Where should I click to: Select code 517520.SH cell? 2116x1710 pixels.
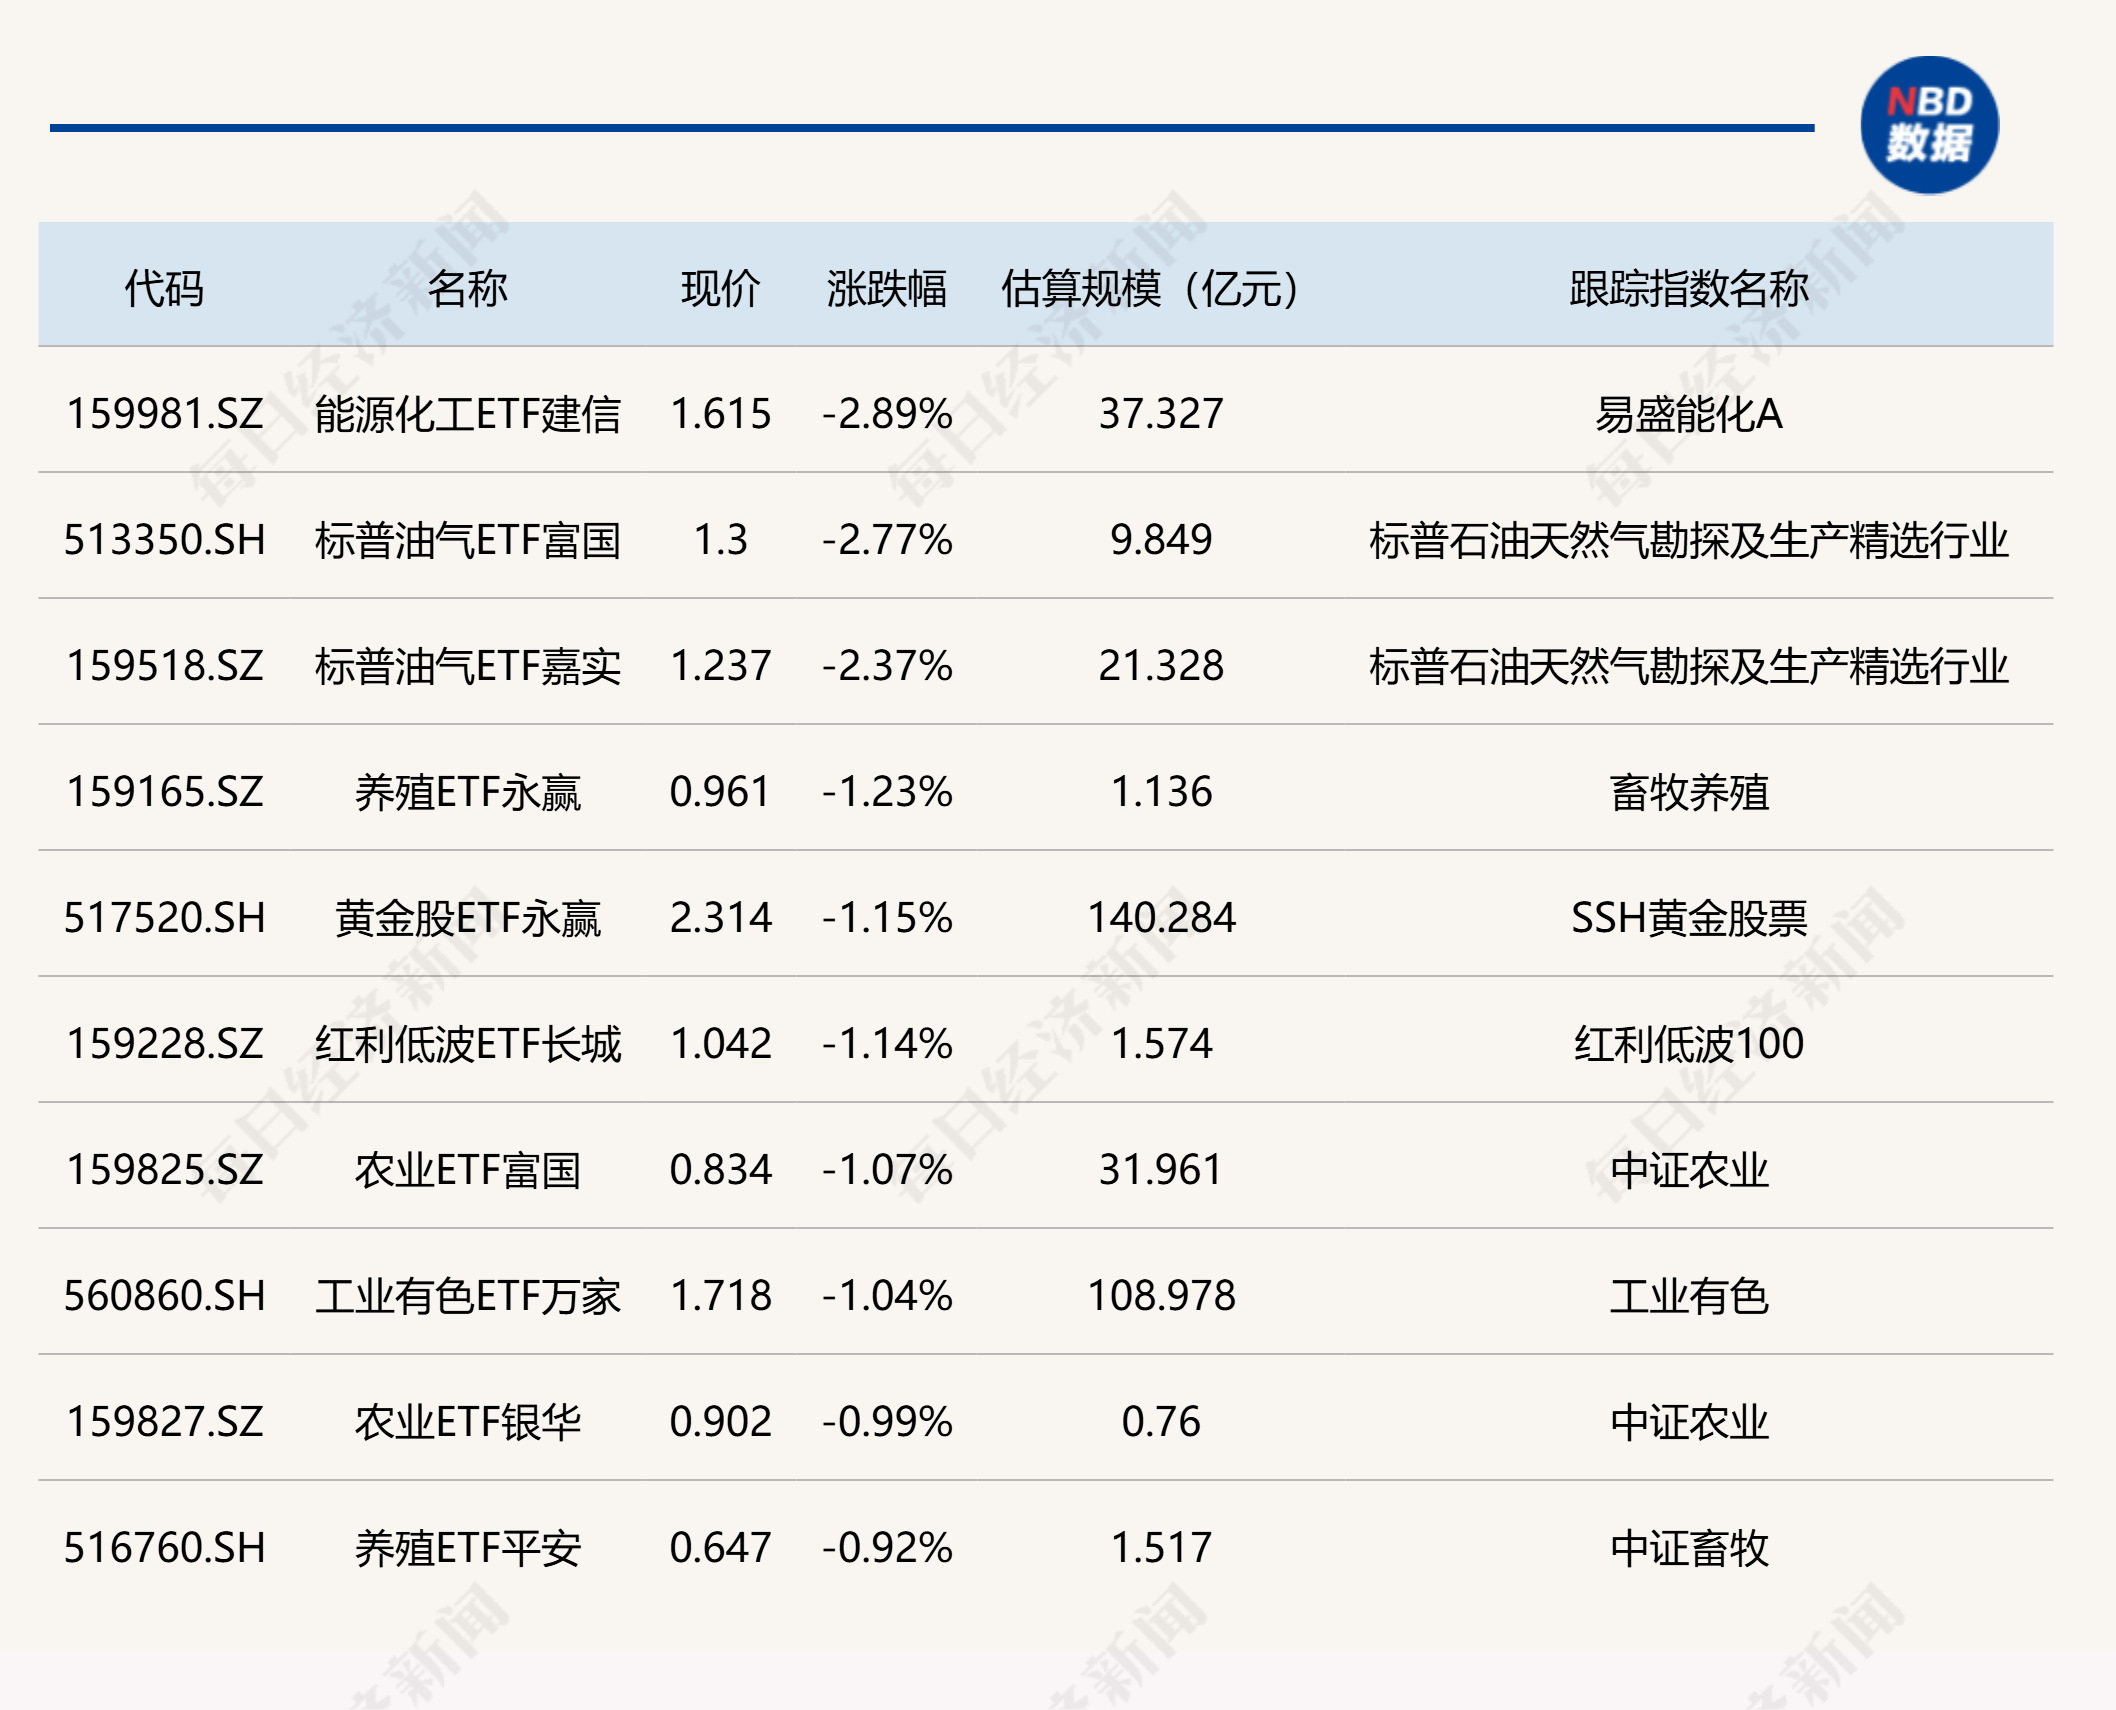point(165,918)
